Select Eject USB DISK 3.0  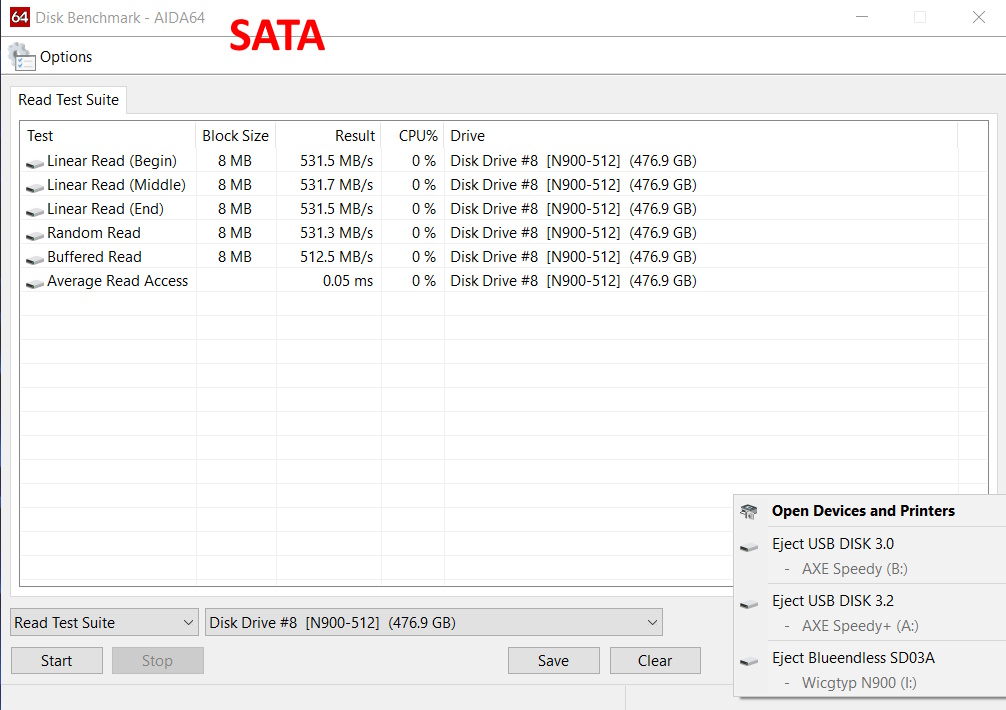[x=833, y=544]
